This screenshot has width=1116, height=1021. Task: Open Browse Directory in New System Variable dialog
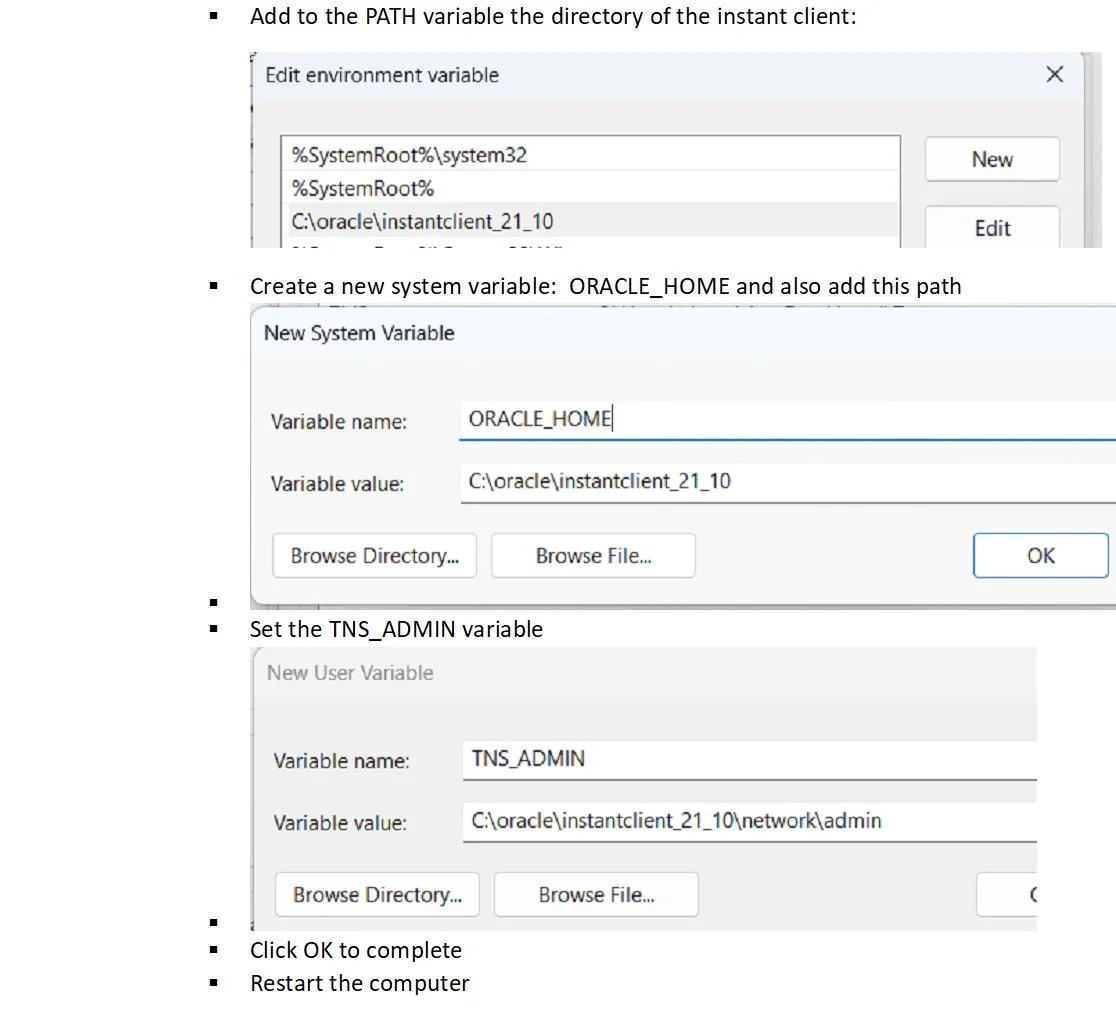[x=374, y=555]
